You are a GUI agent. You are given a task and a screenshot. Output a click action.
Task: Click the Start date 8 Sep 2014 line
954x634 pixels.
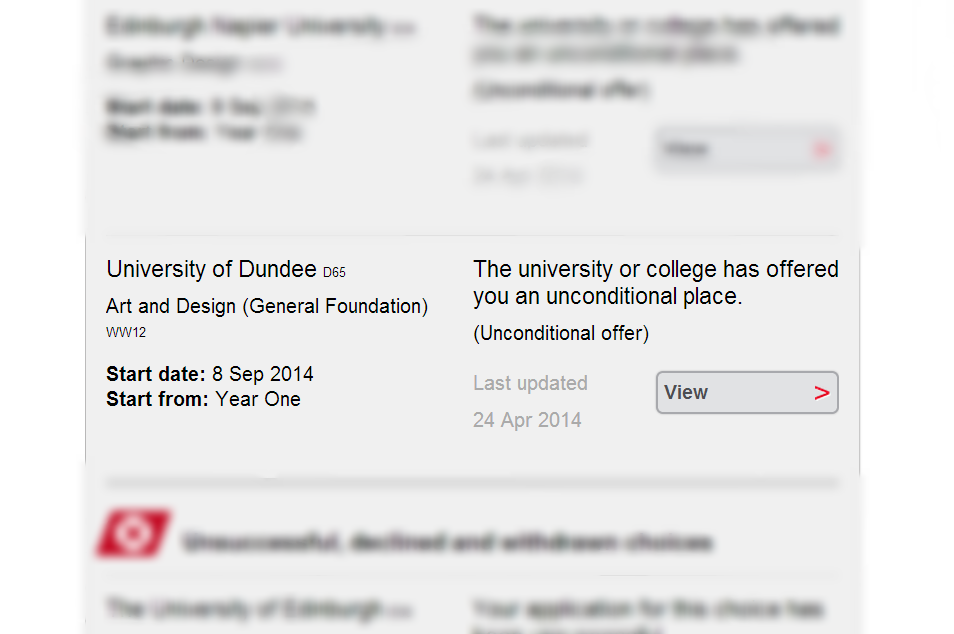(210, 374)
